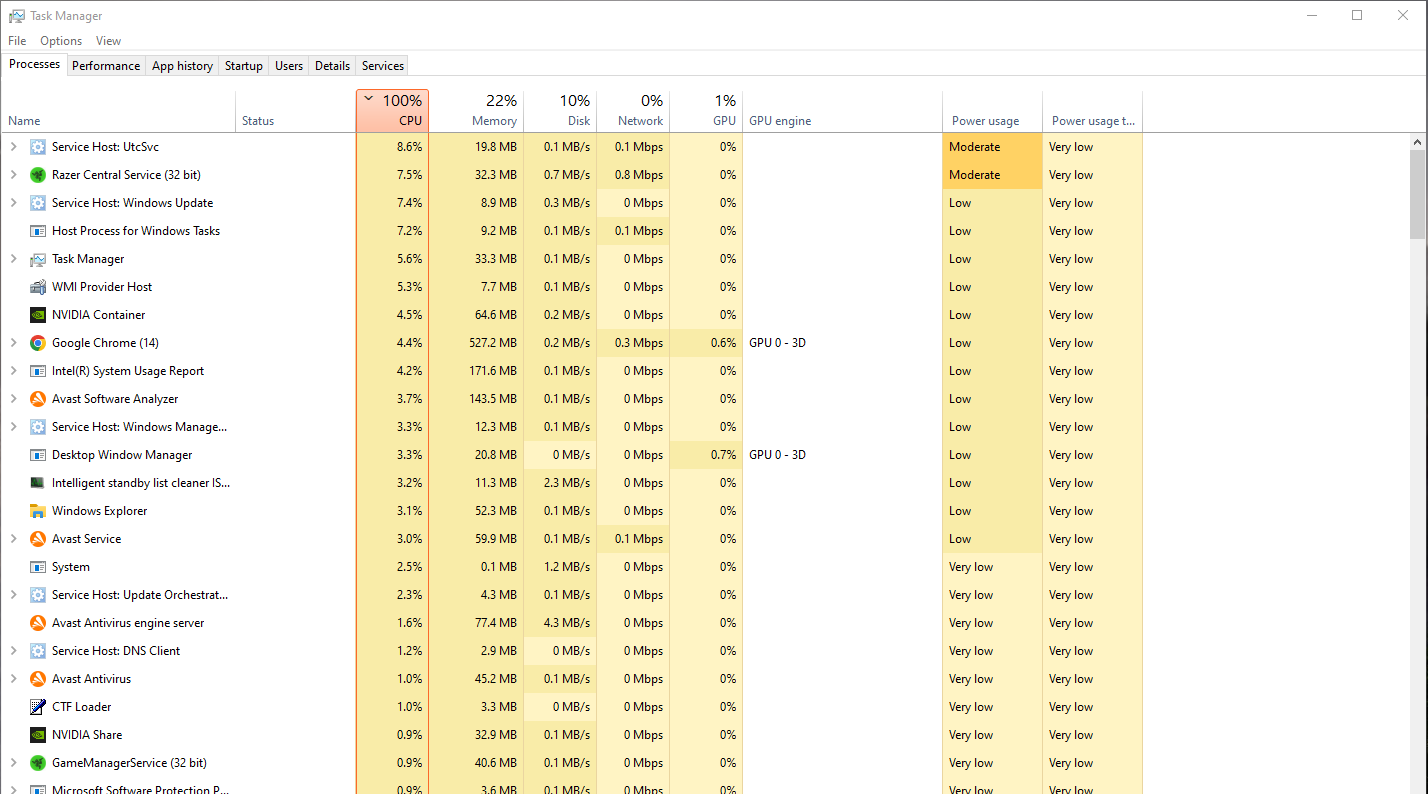Click the vertical scrollbar thumb
The height and width of the screenshot is (794, 1428).
pos(1418,195)
